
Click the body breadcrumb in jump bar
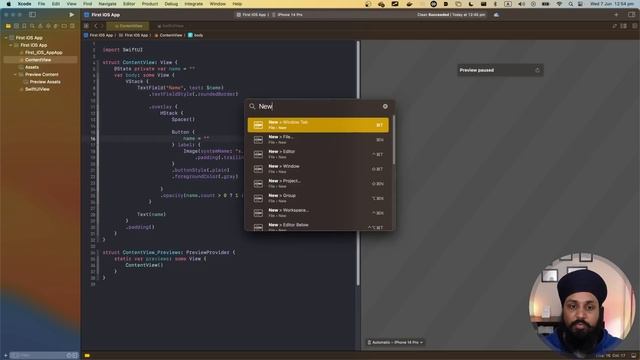point(196,35)
